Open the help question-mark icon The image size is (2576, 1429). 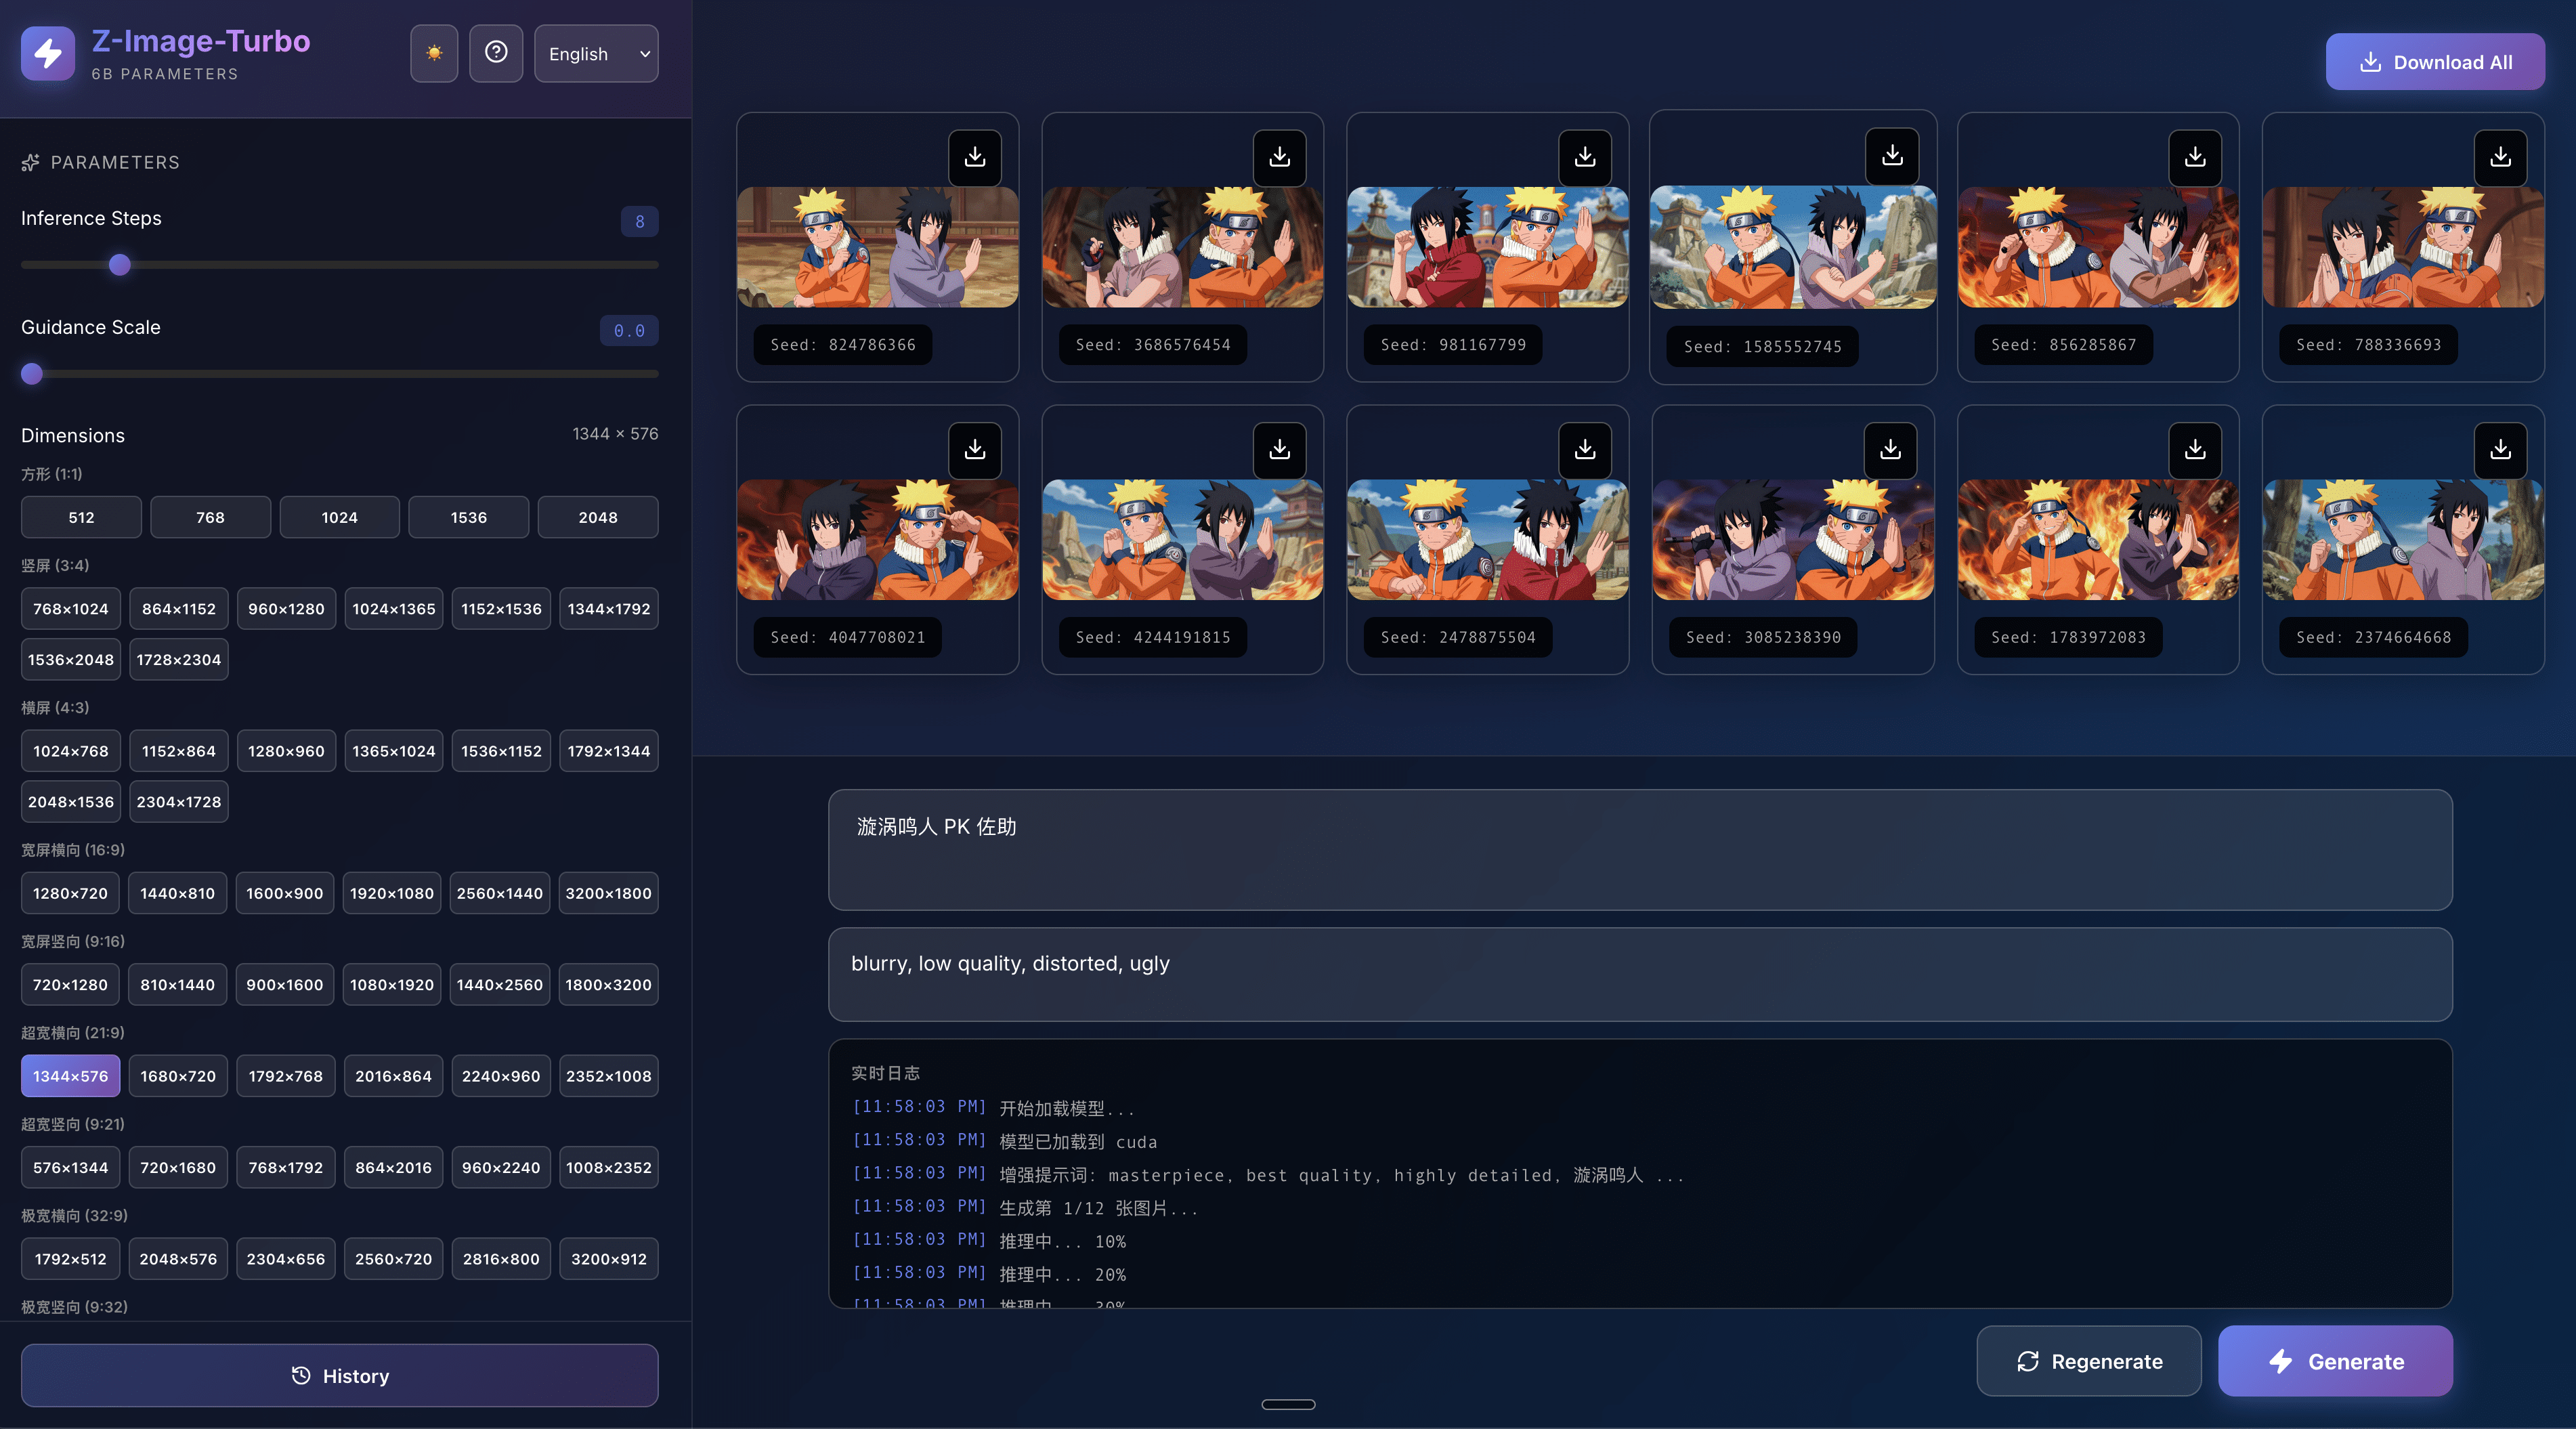click(496, 53)
